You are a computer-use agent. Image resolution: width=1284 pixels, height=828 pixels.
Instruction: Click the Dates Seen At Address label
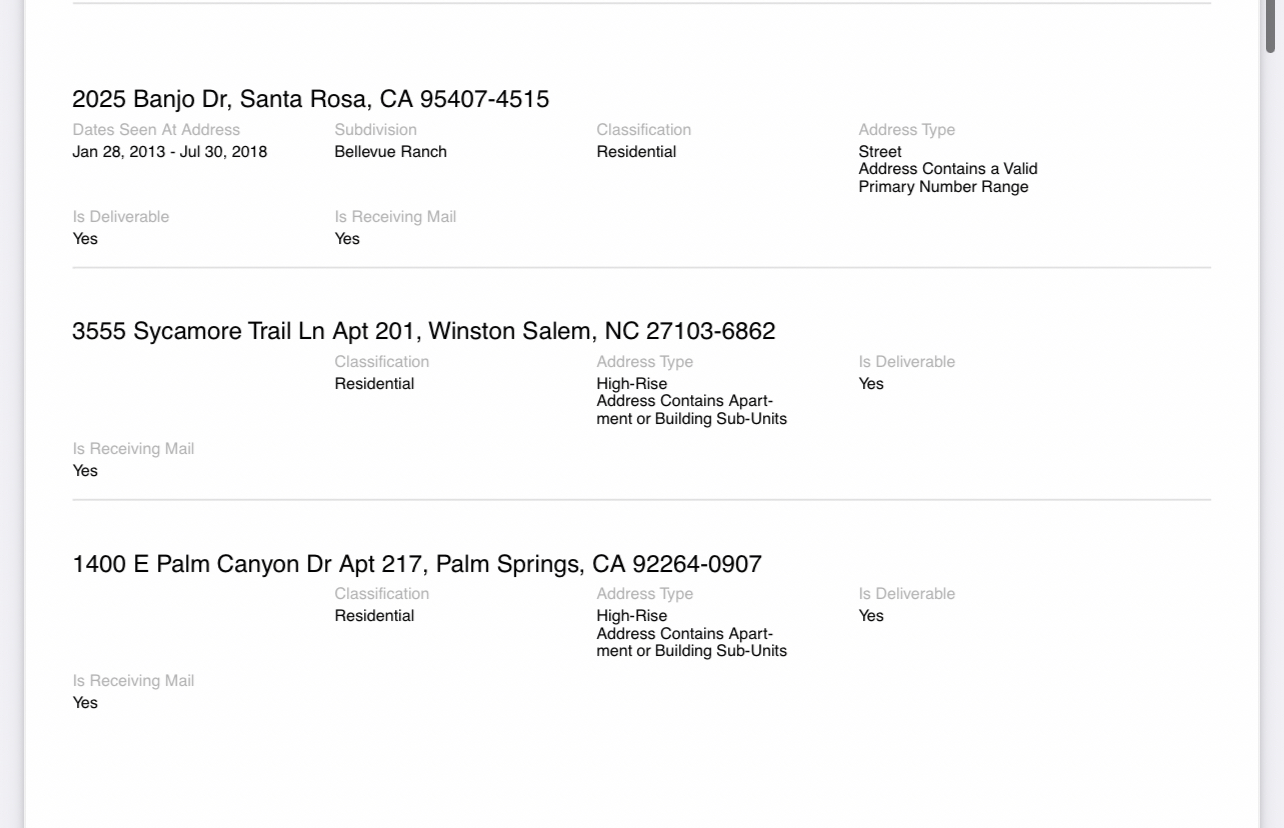[x=156, y=130]
